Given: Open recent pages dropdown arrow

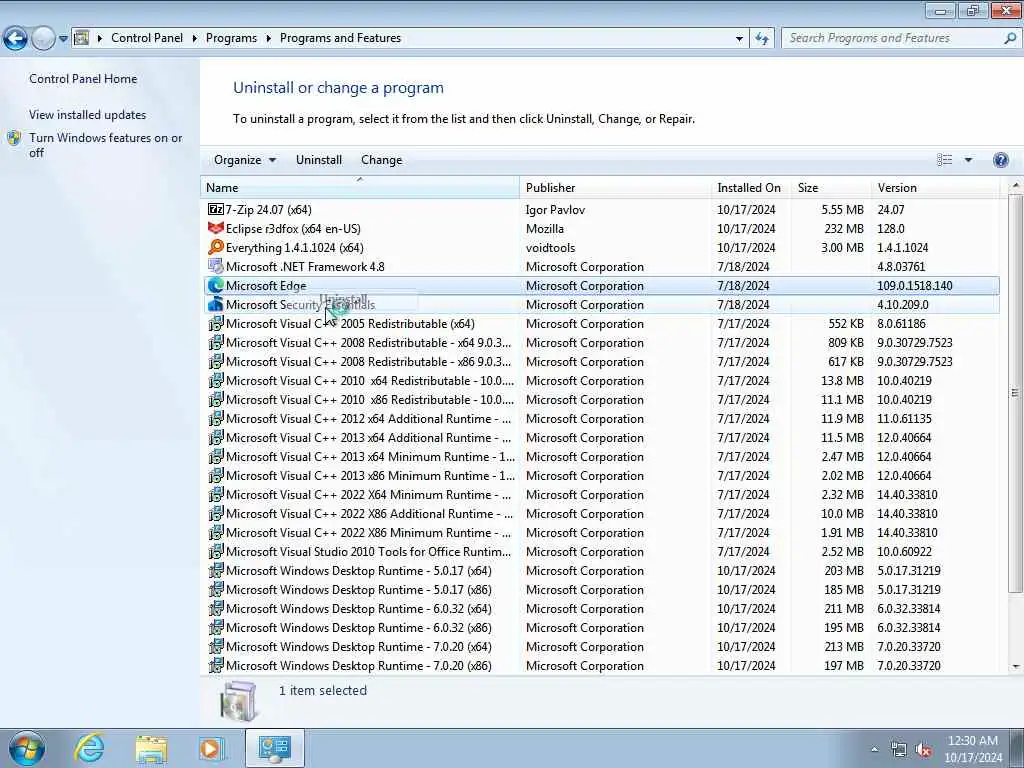Looking at the screenshot, I should click(63, 39).
